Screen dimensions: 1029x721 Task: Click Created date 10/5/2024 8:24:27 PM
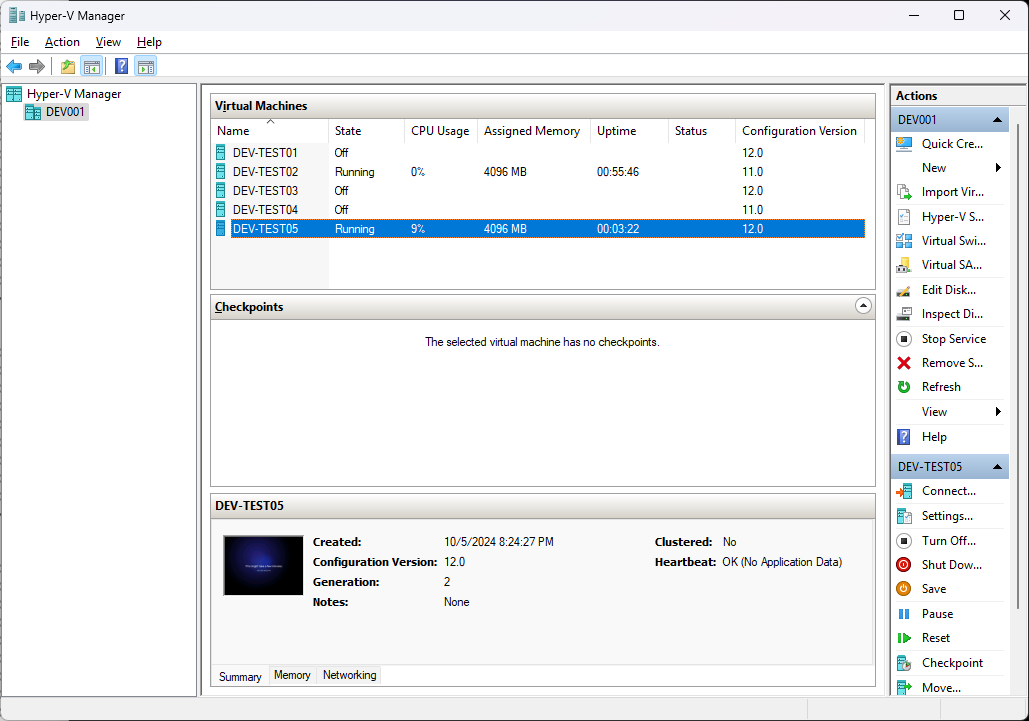pyautogui.click(x=499, y=542)
